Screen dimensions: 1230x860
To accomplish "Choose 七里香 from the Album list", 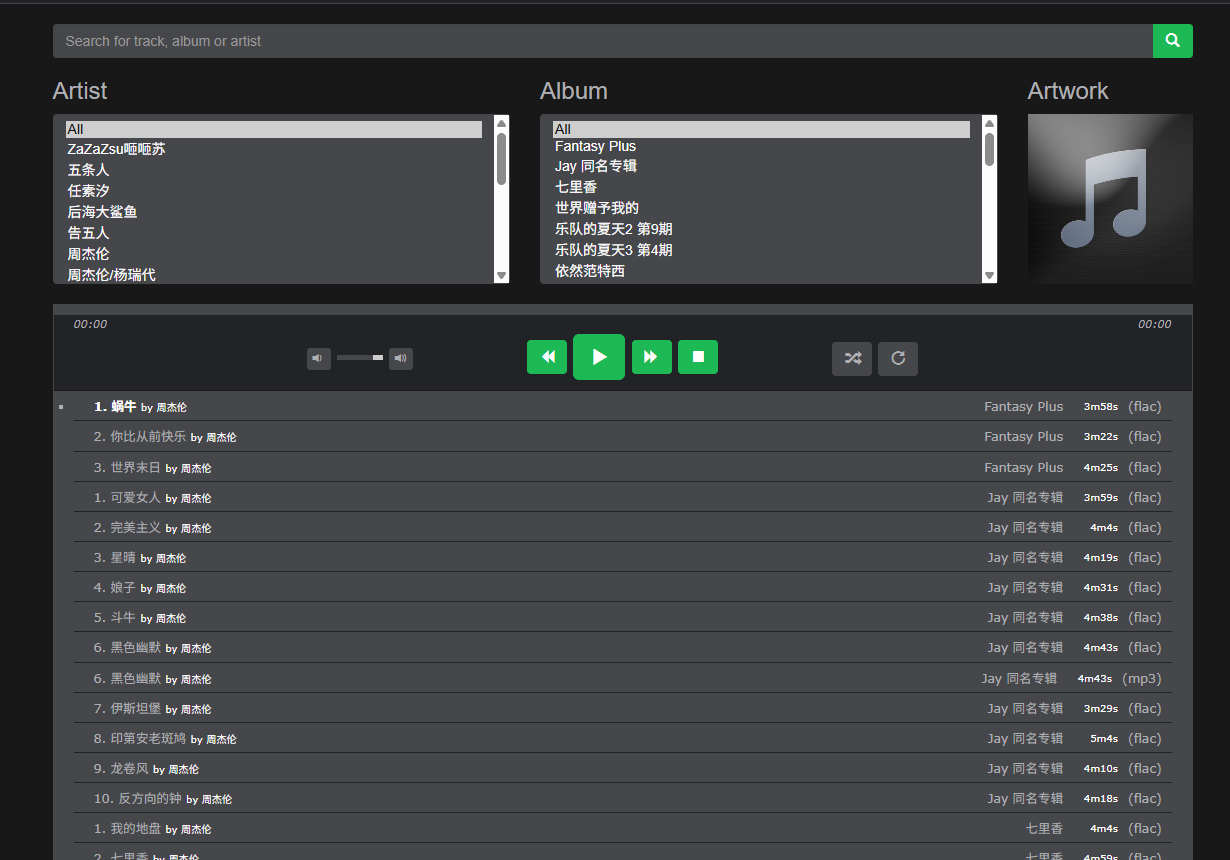I will (576, 187).
